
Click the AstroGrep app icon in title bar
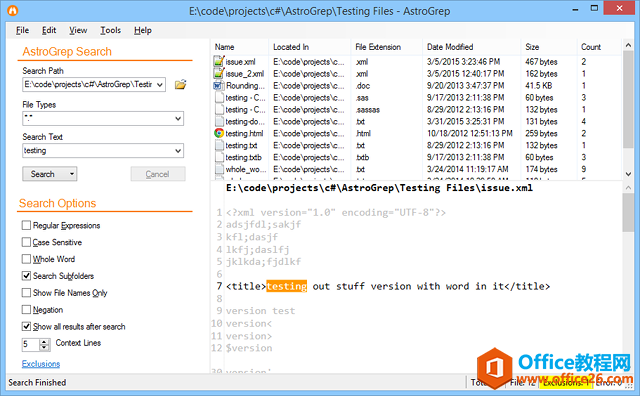tap(13, 11)
